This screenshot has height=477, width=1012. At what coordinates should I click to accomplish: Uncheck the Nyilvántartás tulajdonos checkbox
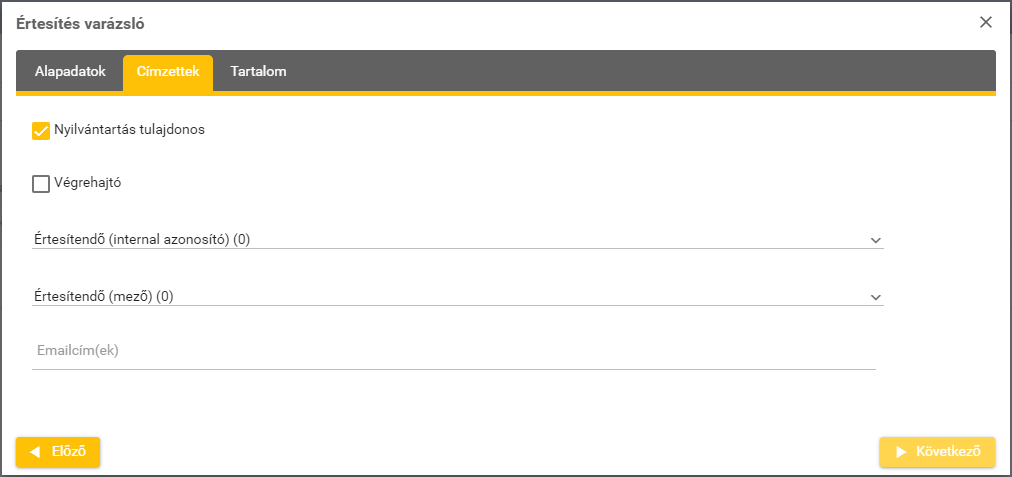[x=41, y=131]
